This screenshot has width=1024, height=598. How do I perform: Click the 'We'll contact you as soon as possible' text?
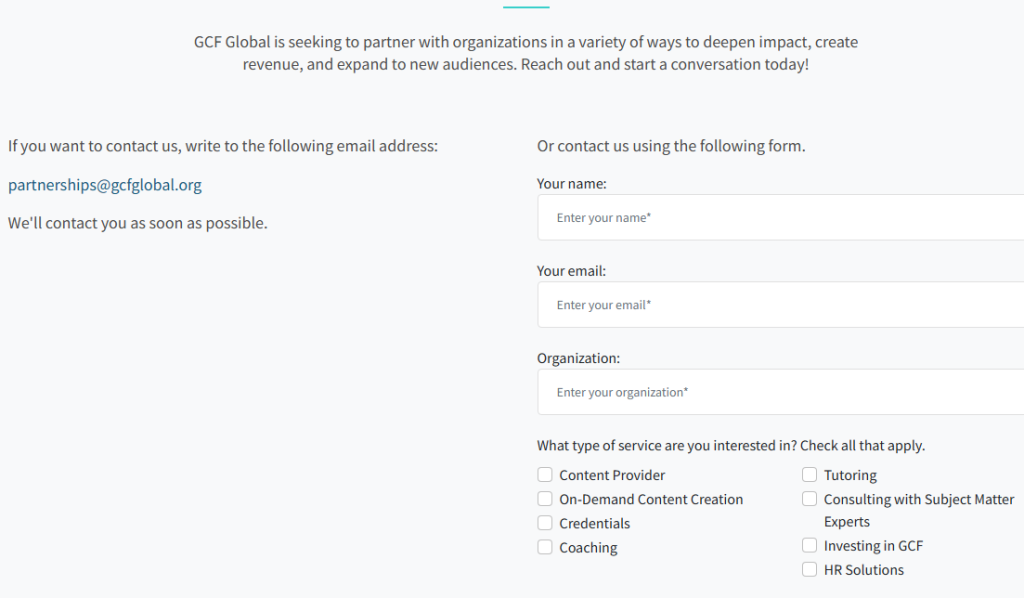[138, 223]
